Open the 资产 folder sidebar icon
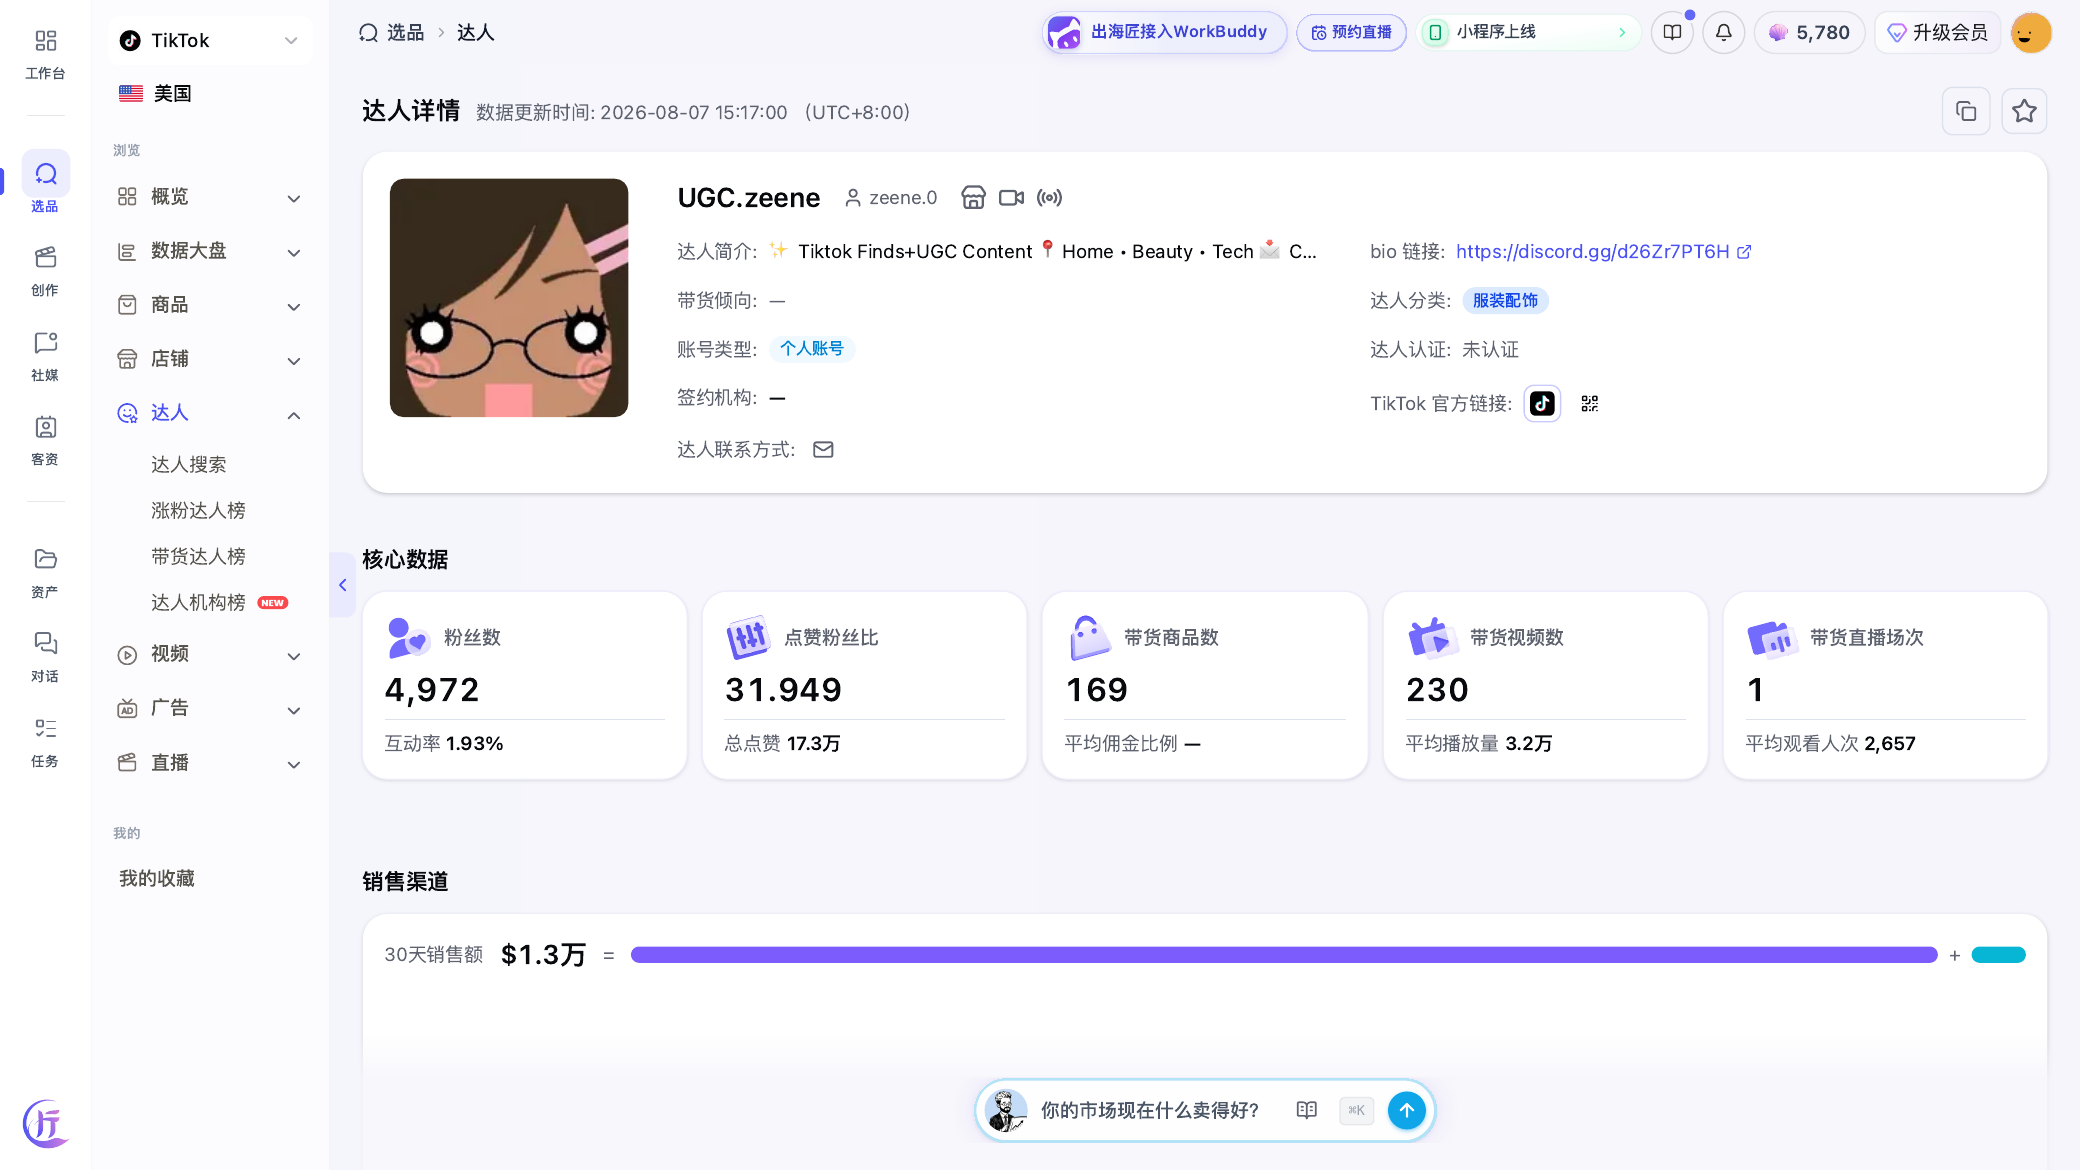Screen dimensions: 2080x1170 [45, 573]
